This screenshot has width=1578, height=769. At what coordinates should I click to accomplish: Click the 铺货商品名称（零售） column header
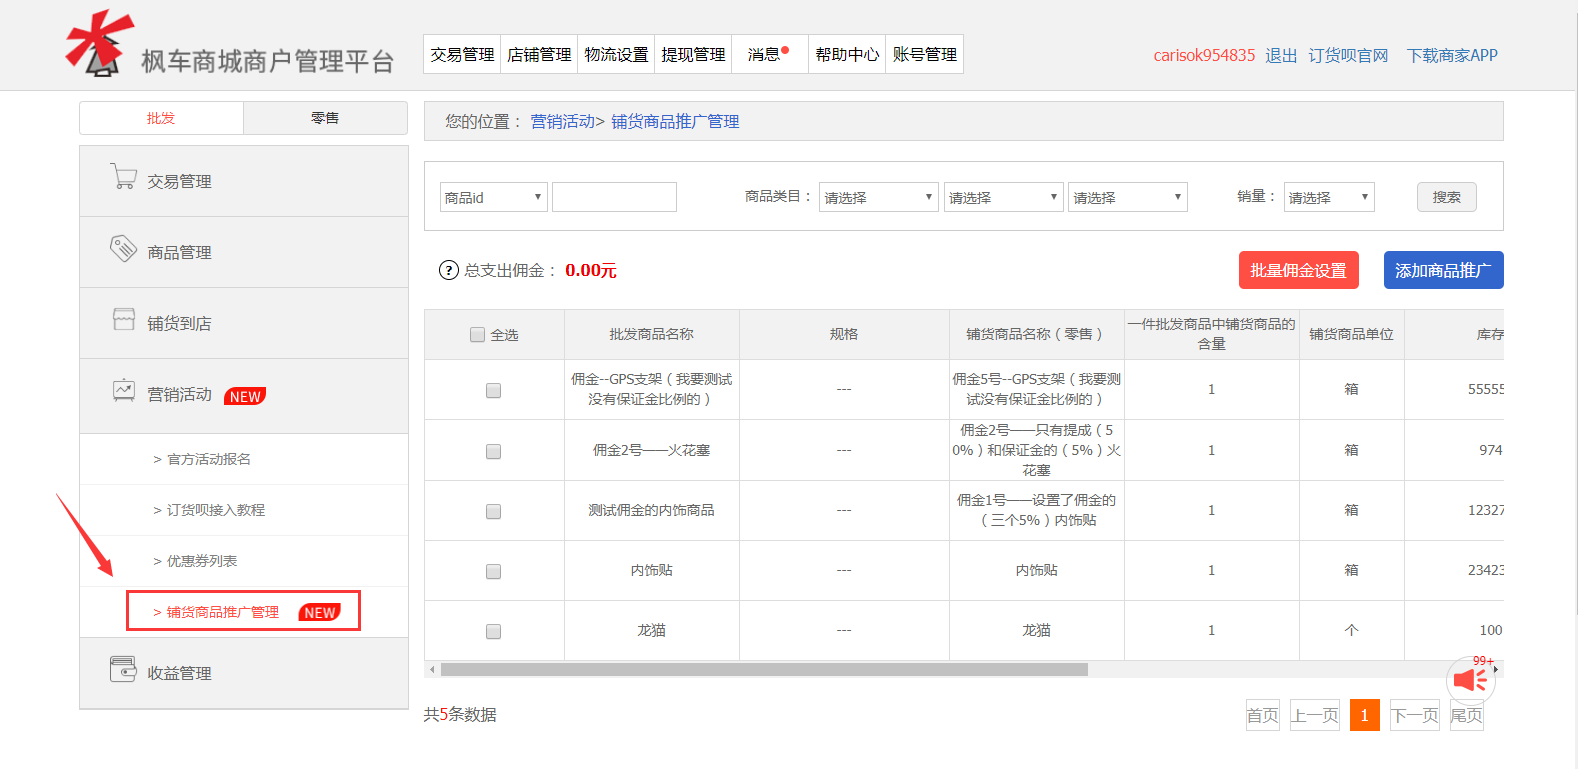pos(1036,334)
